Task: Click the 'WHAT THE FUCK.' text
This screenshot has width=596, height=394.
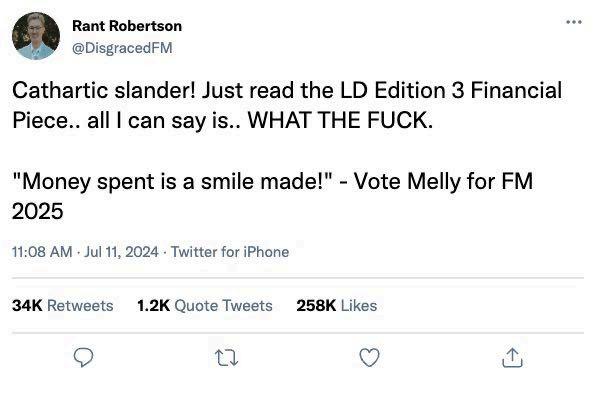Action: tap(340, 120)
